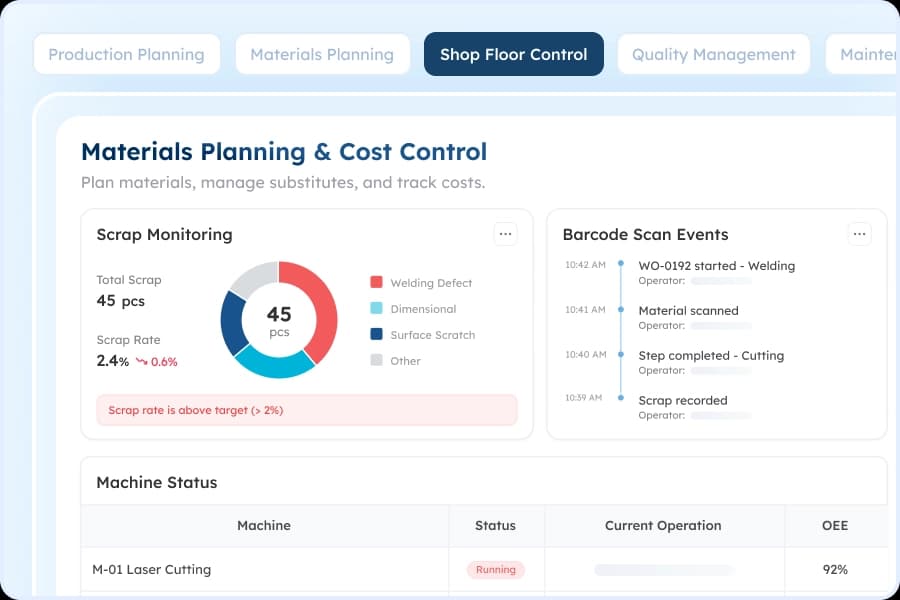
Task: Click the 'Dimensional' legend label
Action: click(x=423, y=309)
